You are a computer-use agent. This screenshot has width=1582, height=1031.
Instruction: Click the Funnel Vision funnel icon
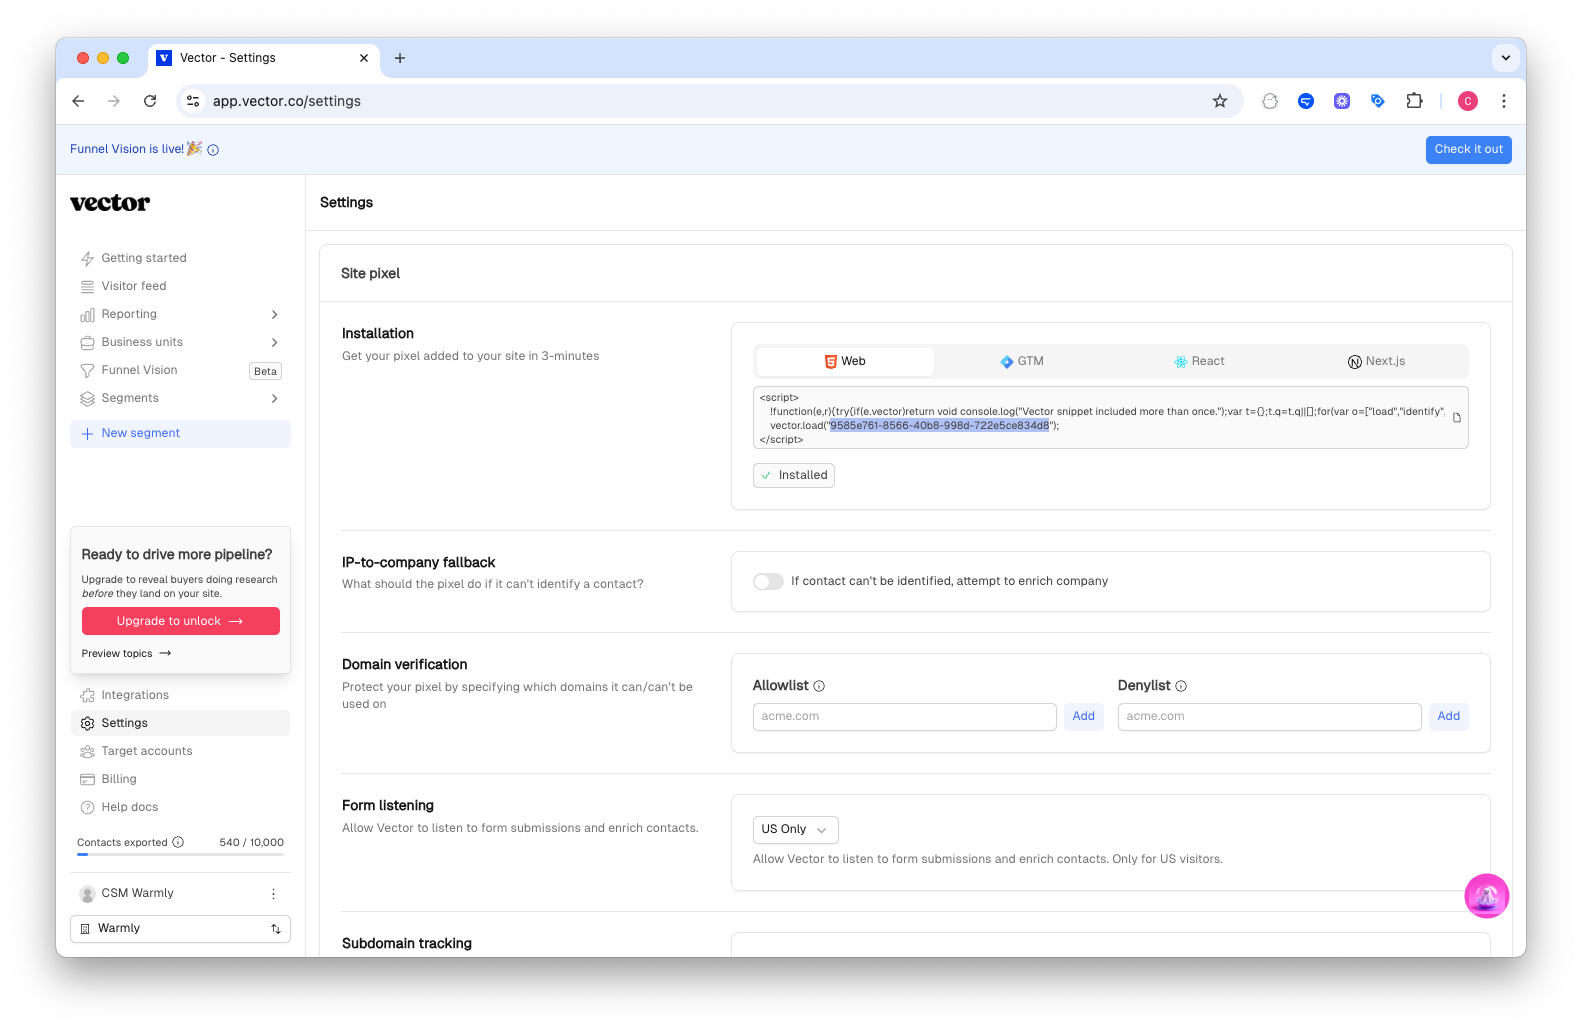(87, 371)
